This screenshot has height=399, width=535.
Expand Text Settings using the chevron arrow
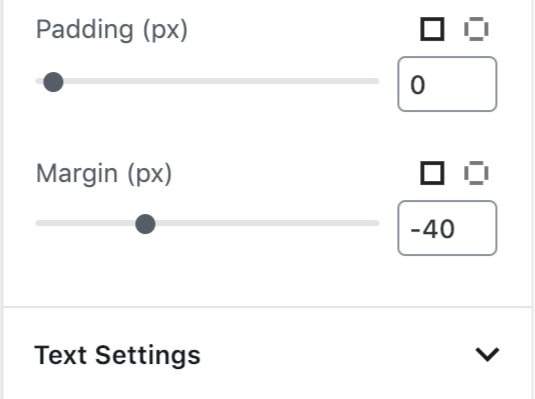pos(487,354)
